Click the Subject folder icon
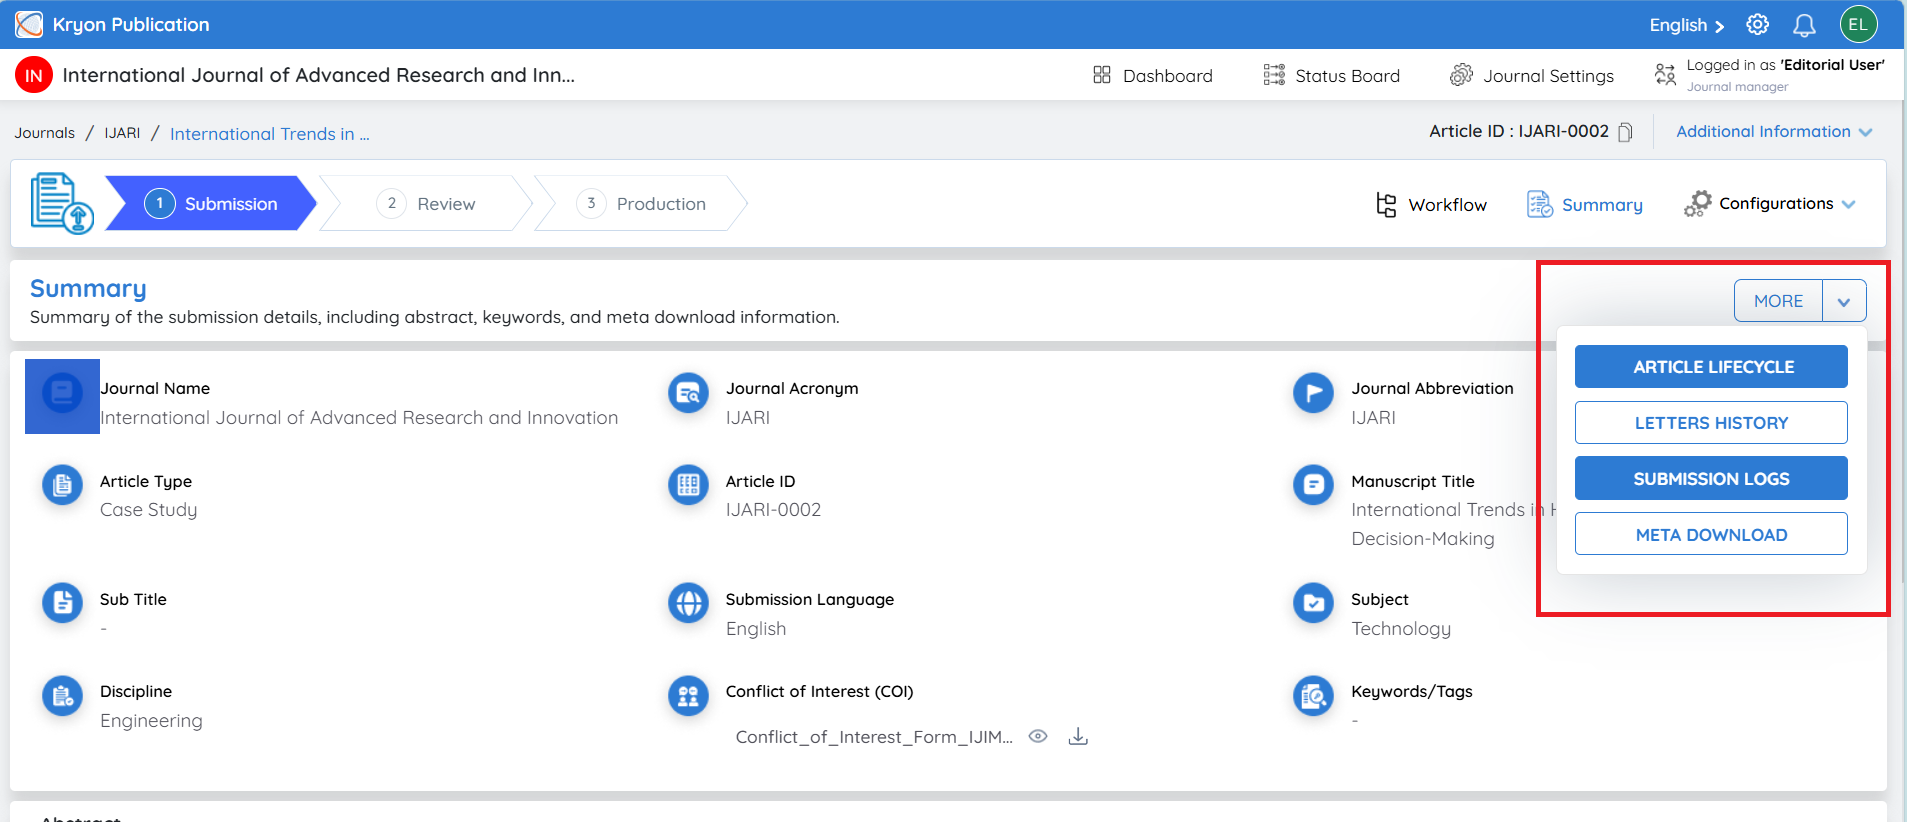 pos(1313,604)
